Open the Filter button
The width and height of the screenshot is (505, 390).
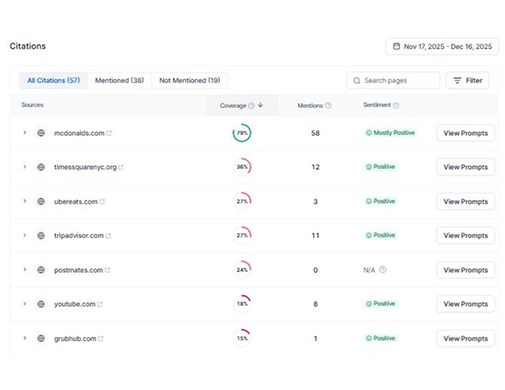click(x=467, y=80)
